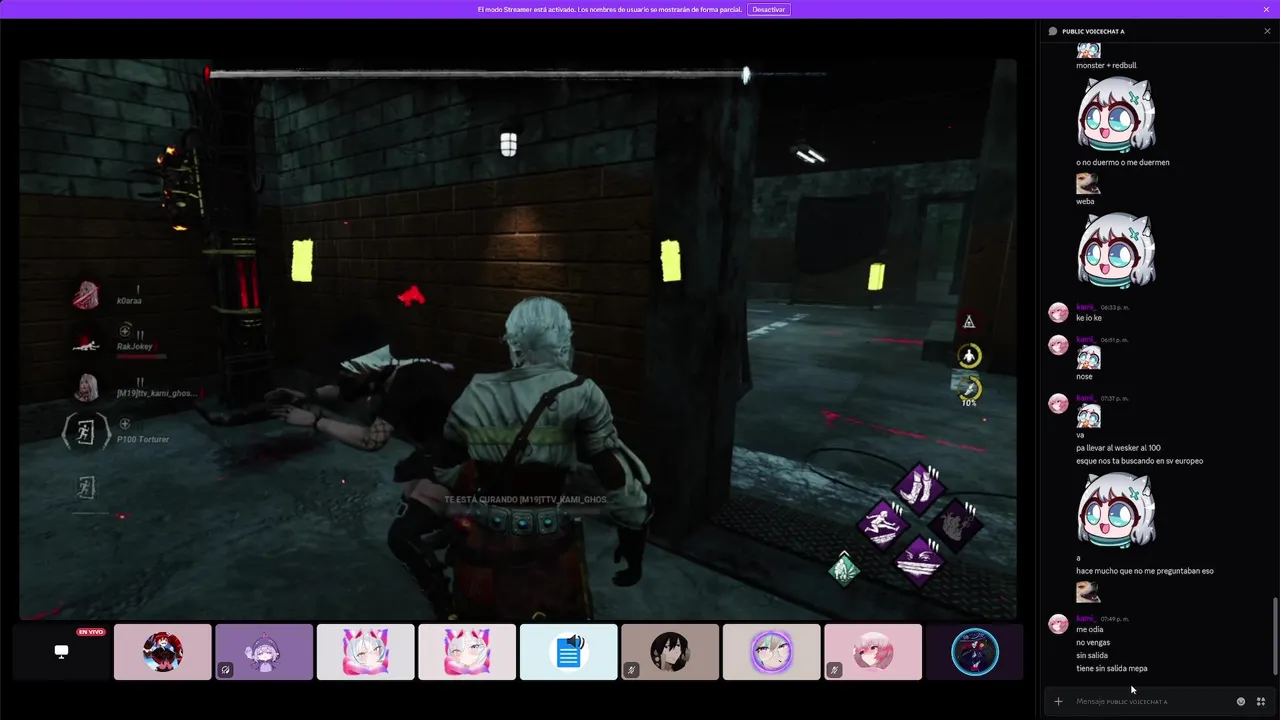Click RakJokey survivor status icon in stream
The image size is (1280, 720).
[x=86, y=343]
